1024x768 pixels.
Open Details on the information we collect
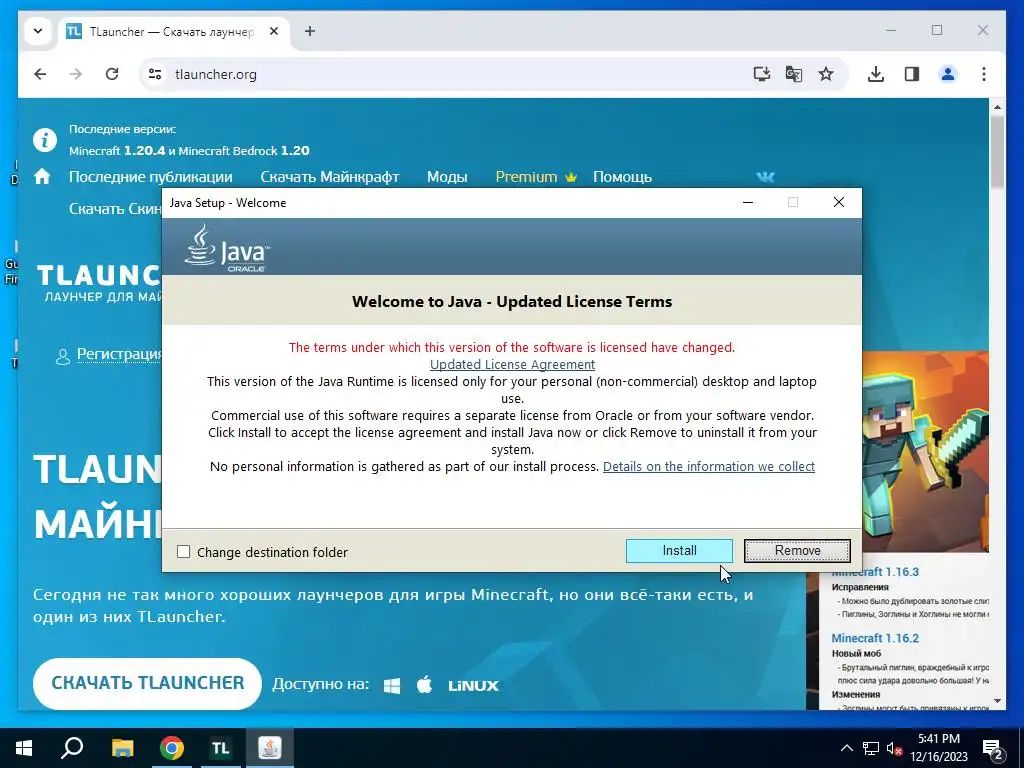(x=709, y=466)
